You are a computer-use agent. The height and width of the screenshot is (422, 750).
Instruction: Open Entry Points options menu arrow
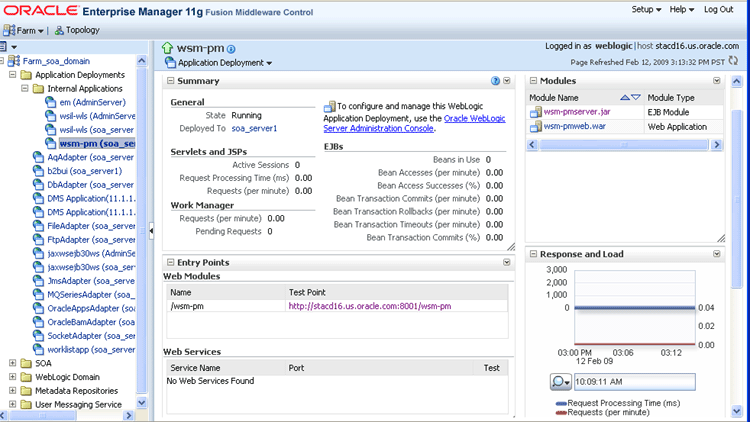[507, 262]
